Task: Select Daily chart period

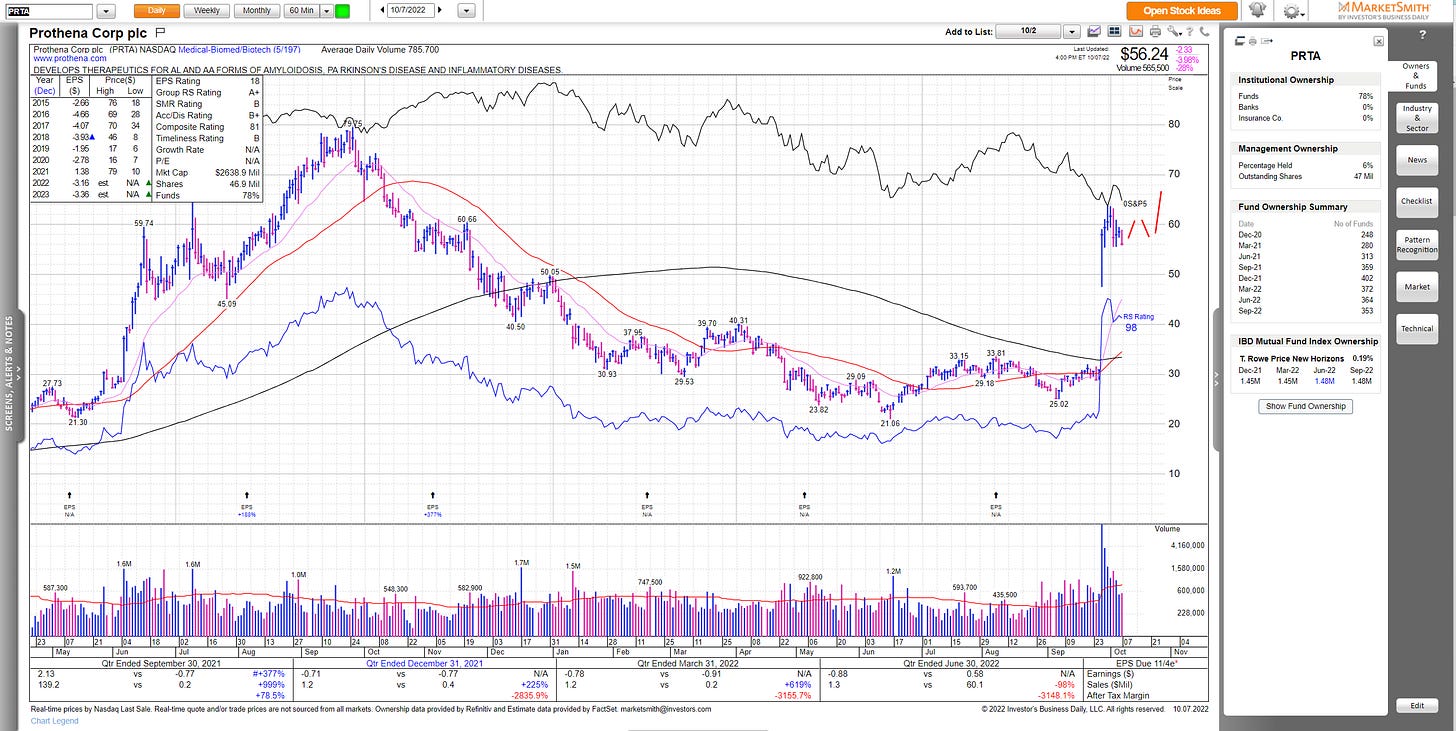Action: coord(156,10)
